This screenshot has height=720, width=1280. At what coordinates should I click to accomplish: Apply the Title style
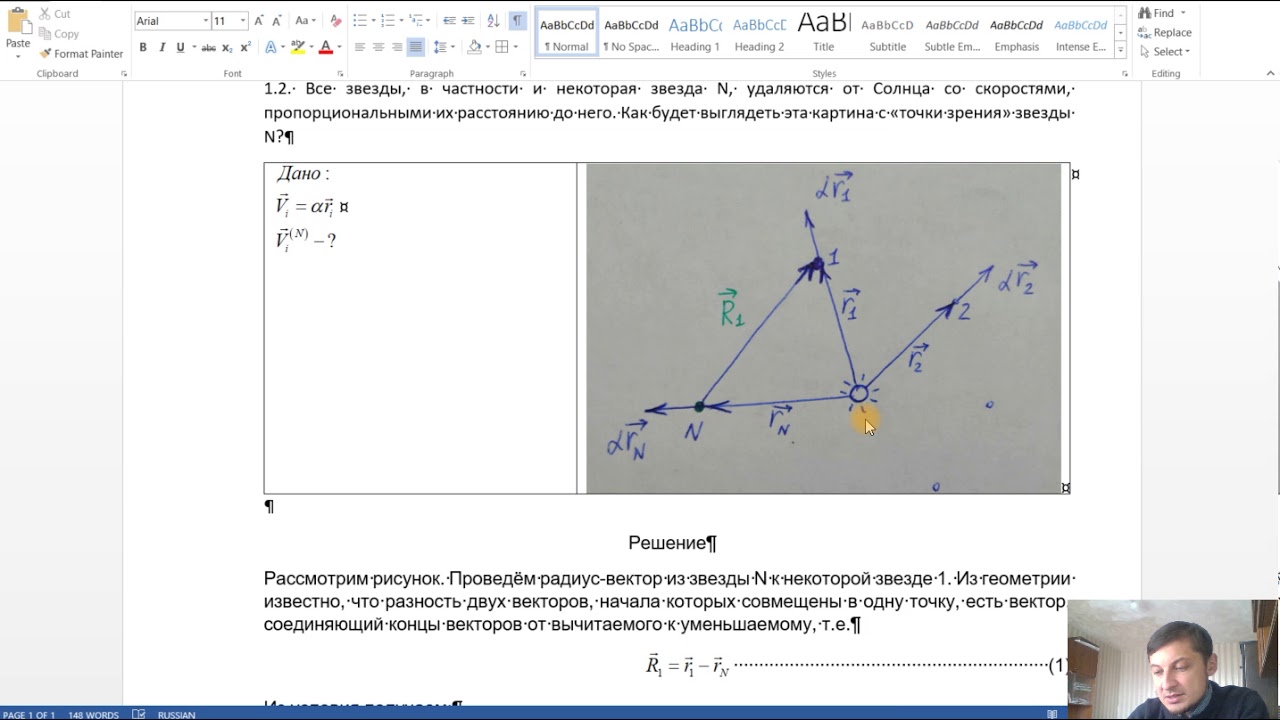823,33
